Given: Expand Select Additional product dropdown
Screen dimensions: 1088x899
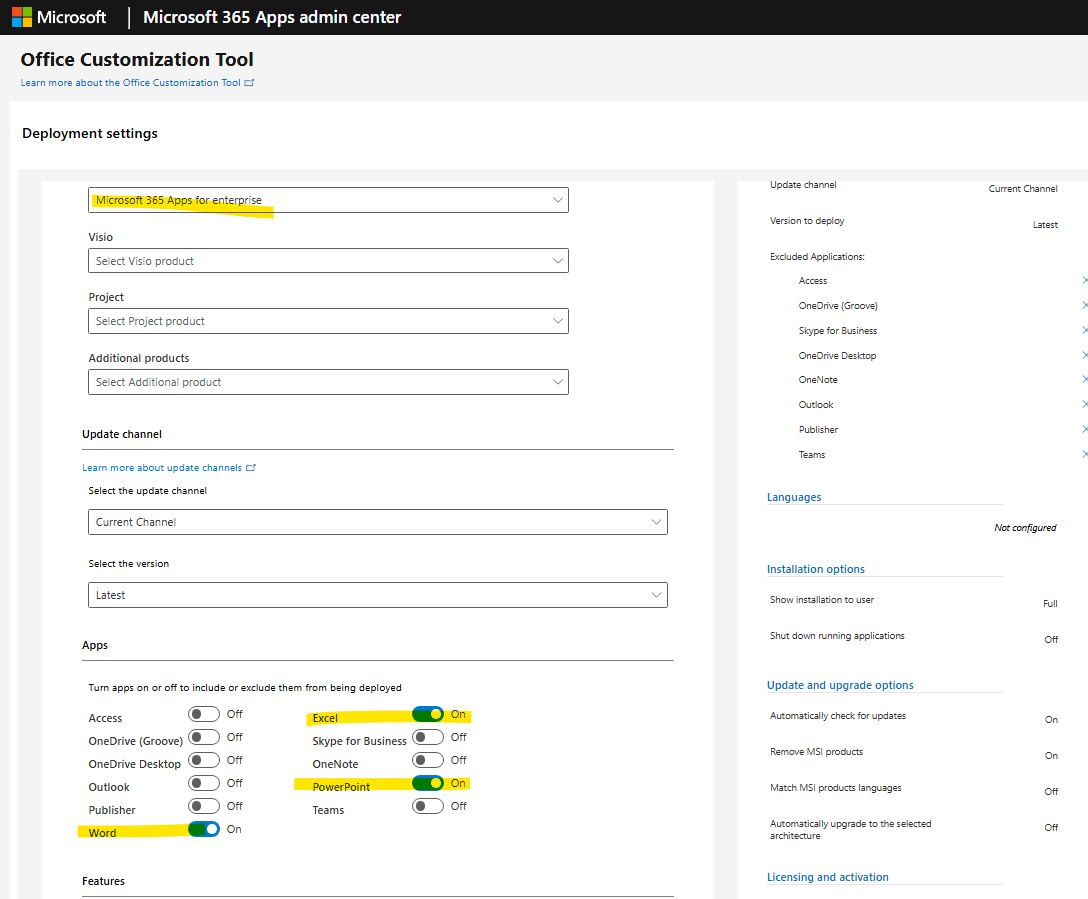Looking at the screenshot, I should coord(328,382).
